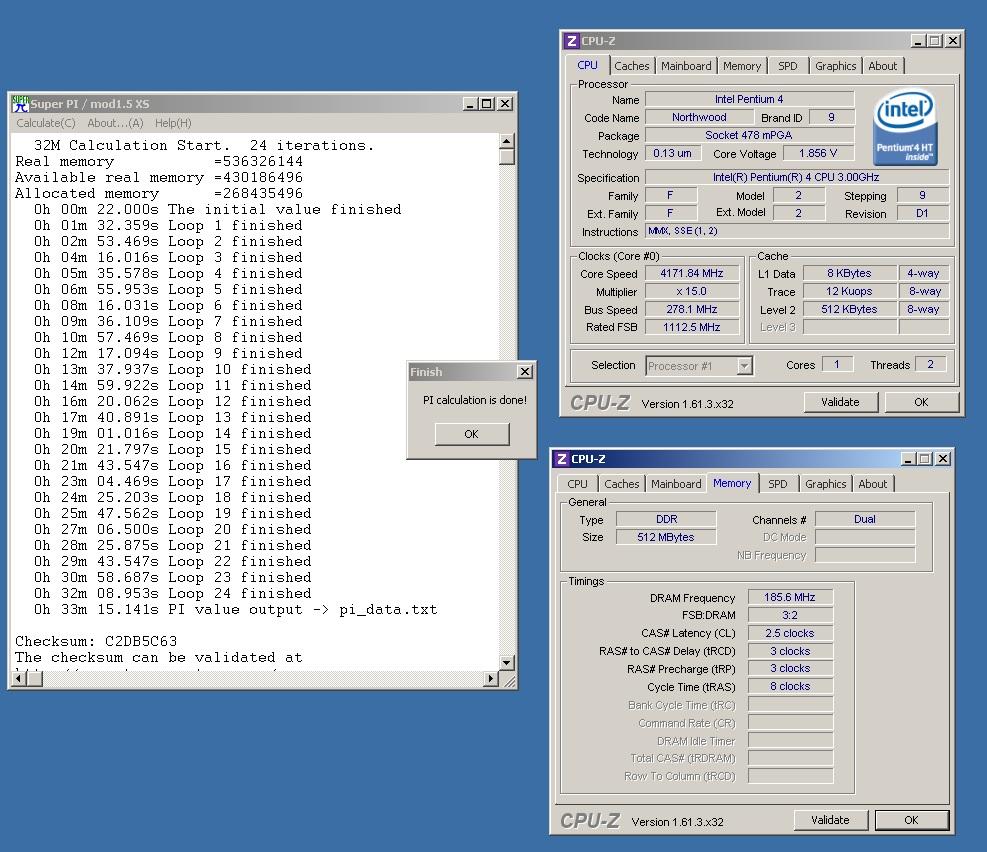Click the Multiplier value x 15.0
This screenshot has width=987, height=852.
[692, 291]
